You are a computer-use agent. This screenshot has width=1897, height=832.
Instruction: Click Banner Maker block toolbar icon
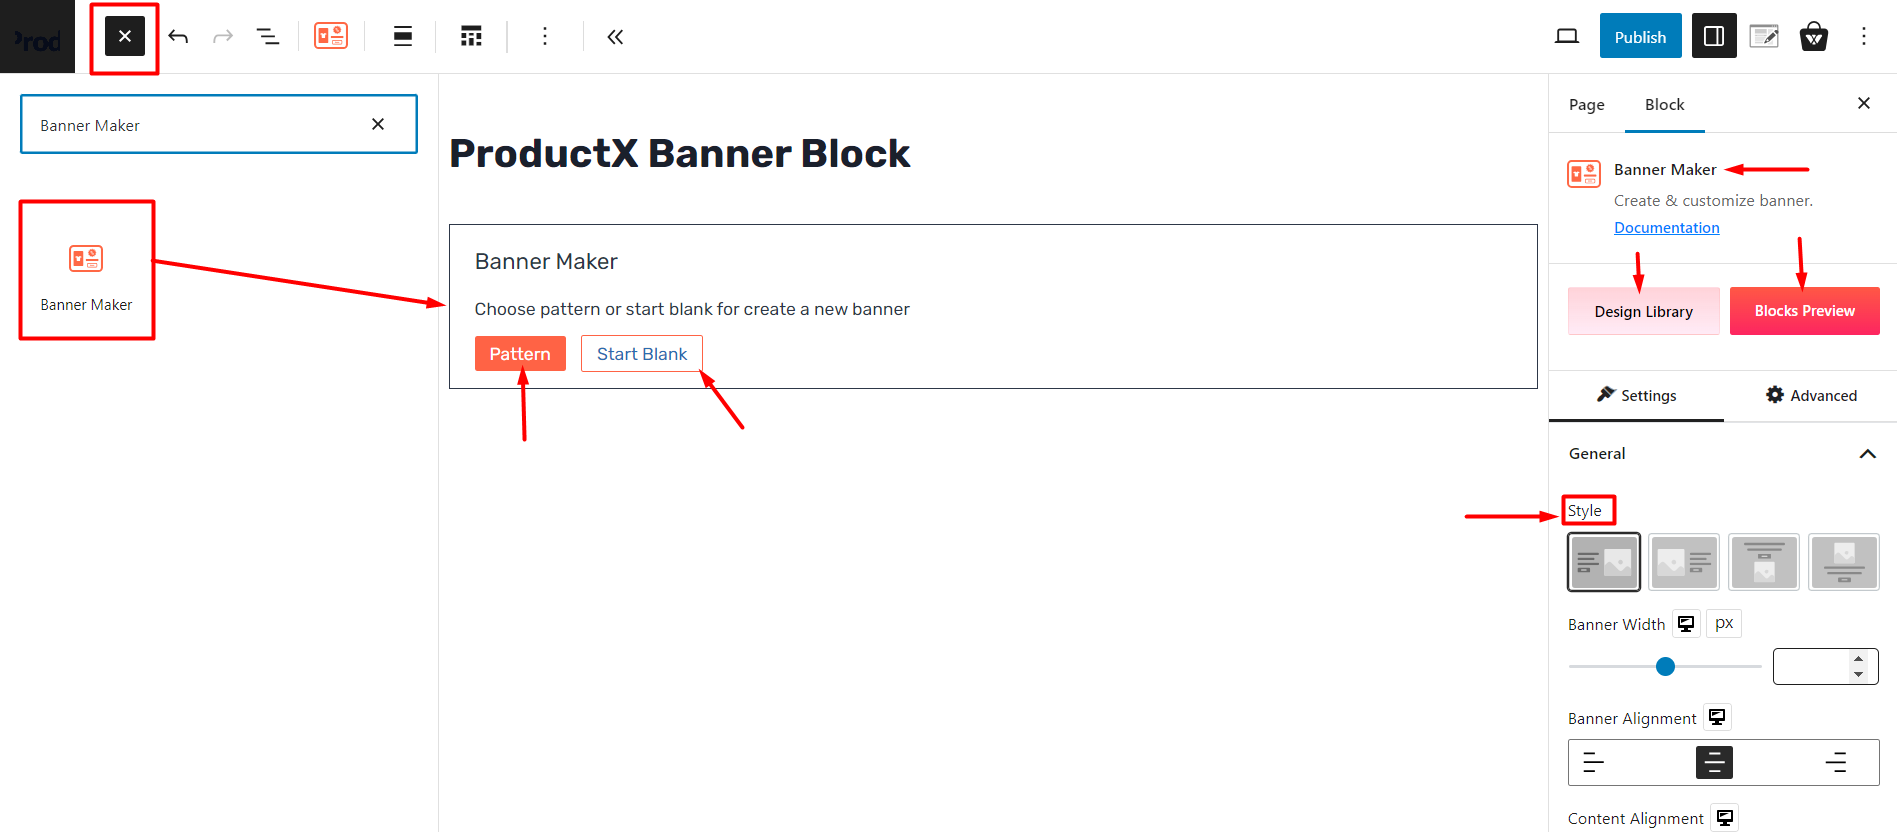tap(331, 36)
